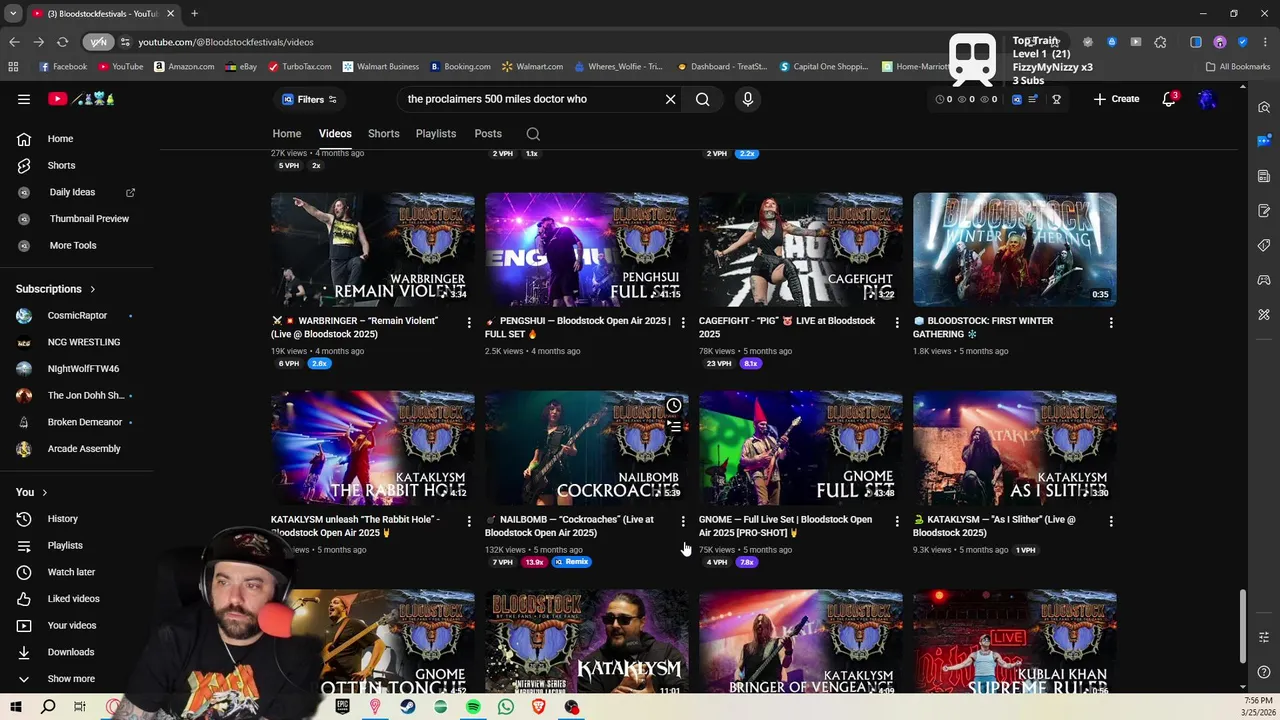Screen dimensions: 1280x720
Task: Click the page vertical scrollbar thumb
Action: 1243,626
